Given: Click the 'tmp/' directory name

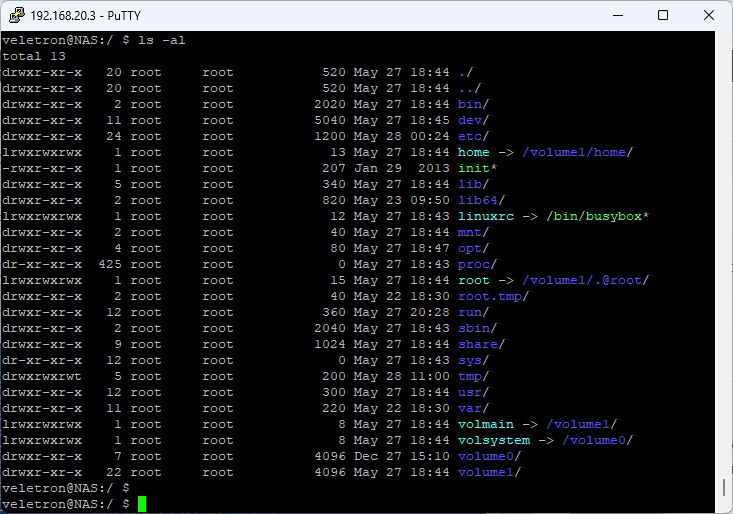Looking at the screenshot, I should (473, 376).
